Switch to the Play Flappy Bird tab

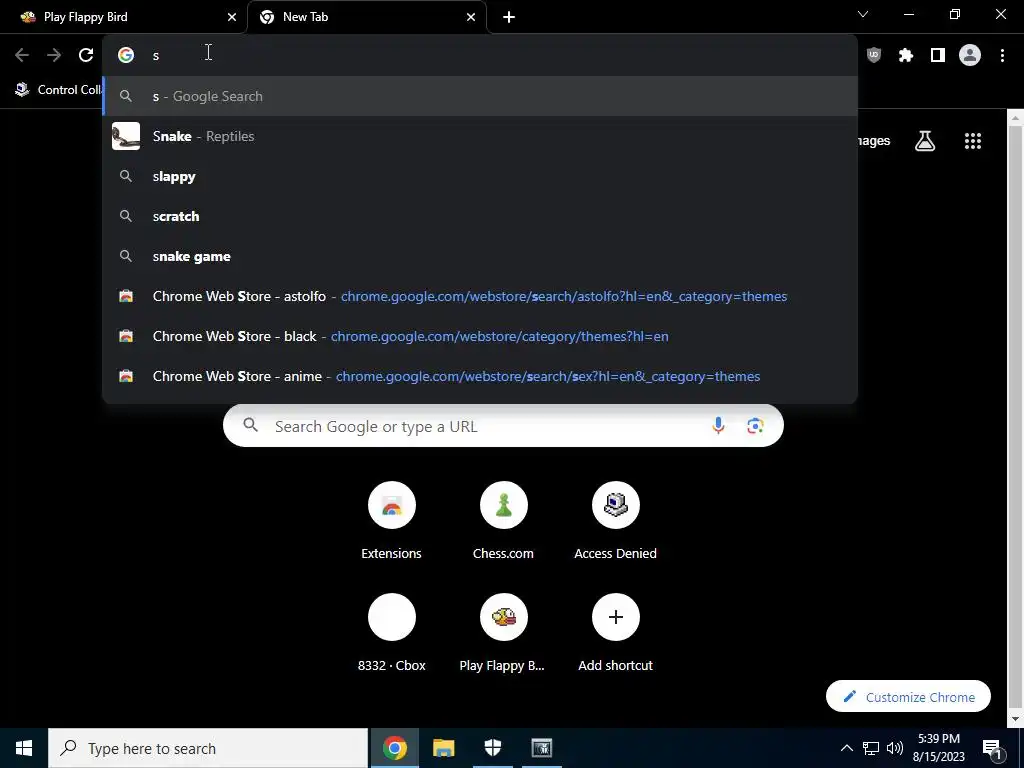pos(123,17)
